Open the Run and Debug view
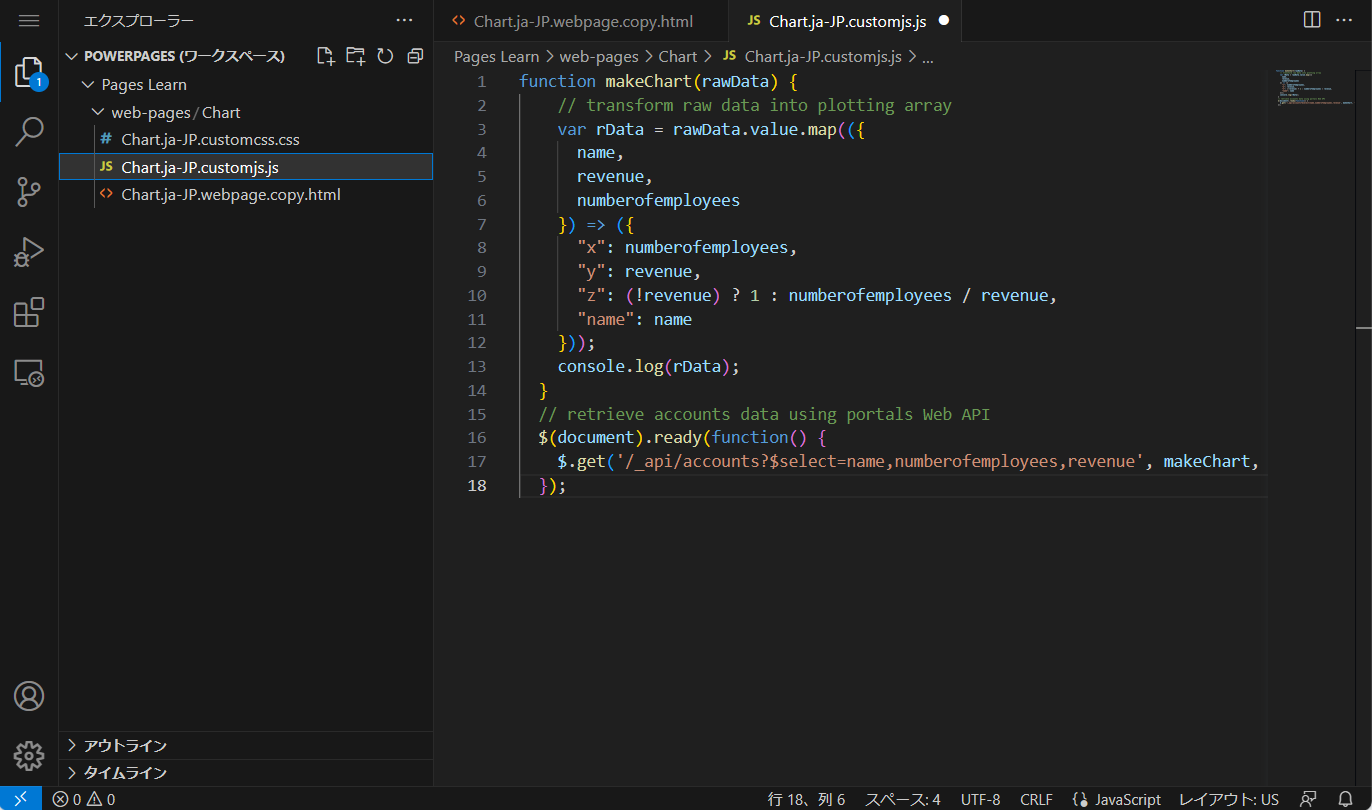This screenshot has height=810, width=1372. [x=29, y=252]
